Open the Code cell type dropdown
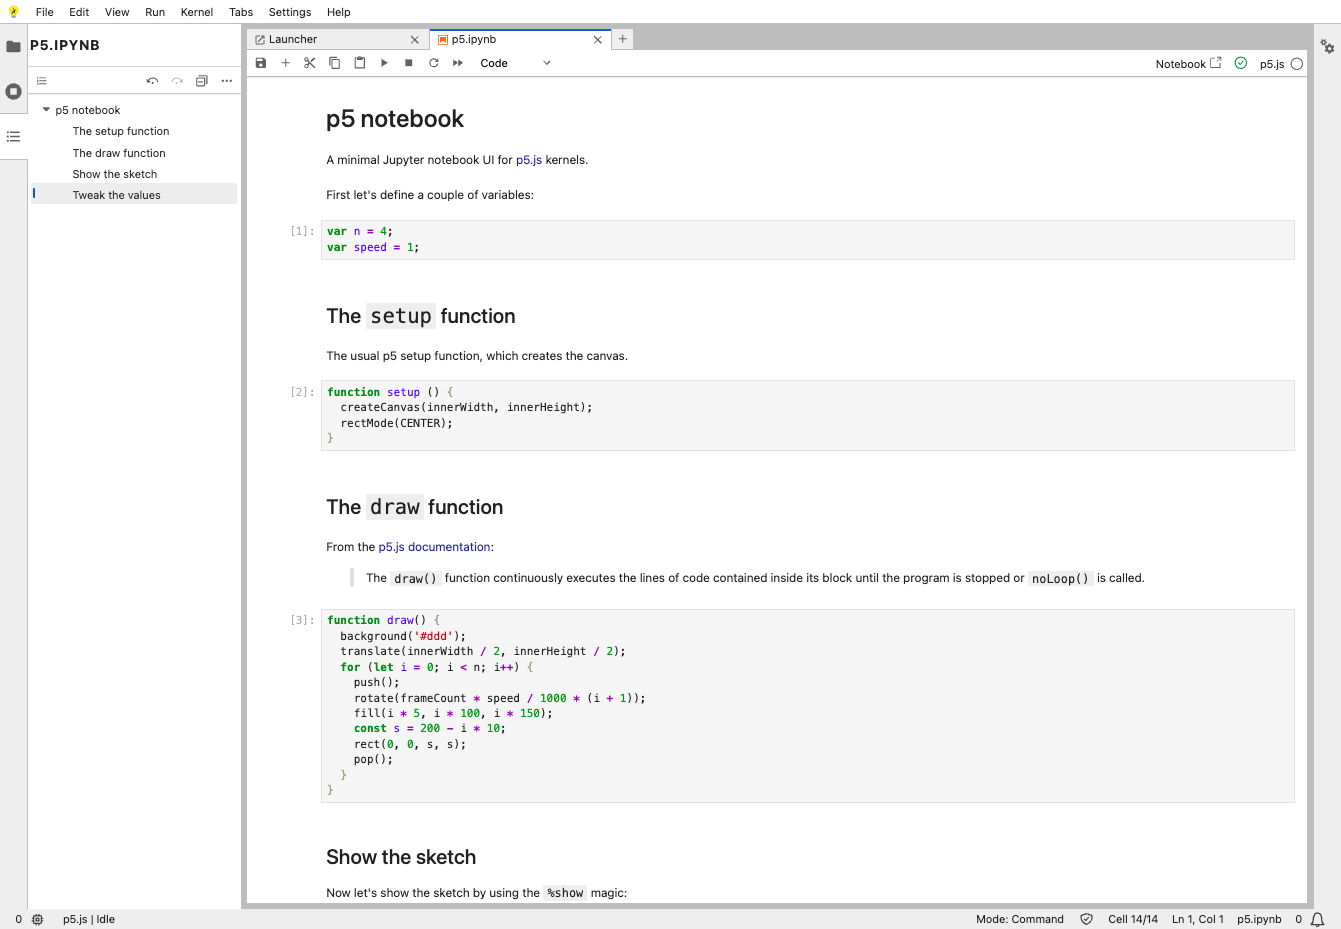This screenshot has width=1341, height=929. [x=515, y=63]
